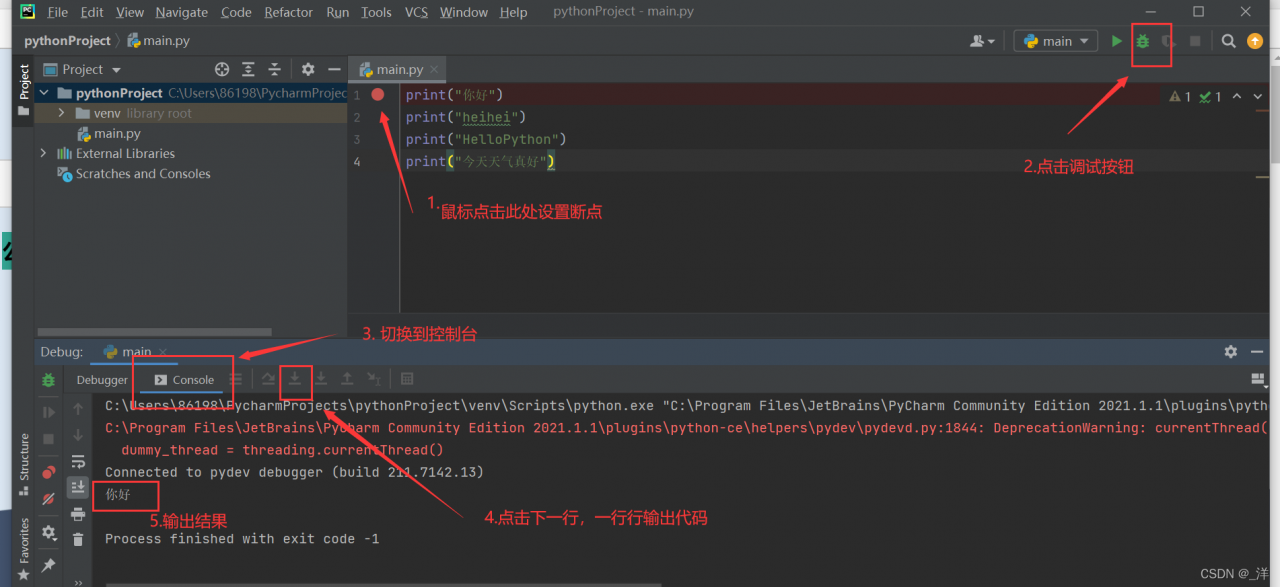This screenshot has width=1280, height=587.
Task: Print console output printer icon
Action: [x=78, y=513]
